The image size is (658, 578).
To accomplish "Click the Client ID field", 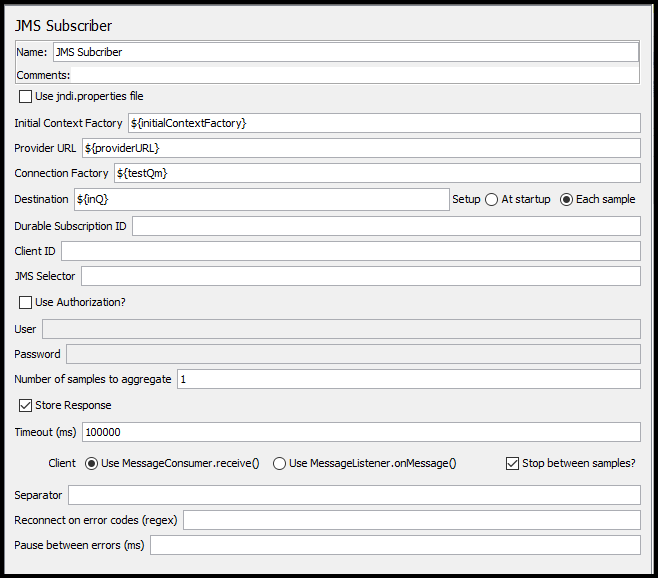I will pyautogui.click(x=350, y=251).
